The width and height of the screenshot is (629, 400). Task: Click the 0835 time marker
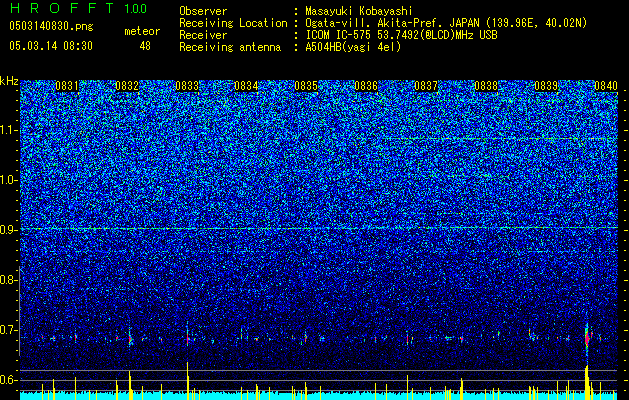click(306, 86)
